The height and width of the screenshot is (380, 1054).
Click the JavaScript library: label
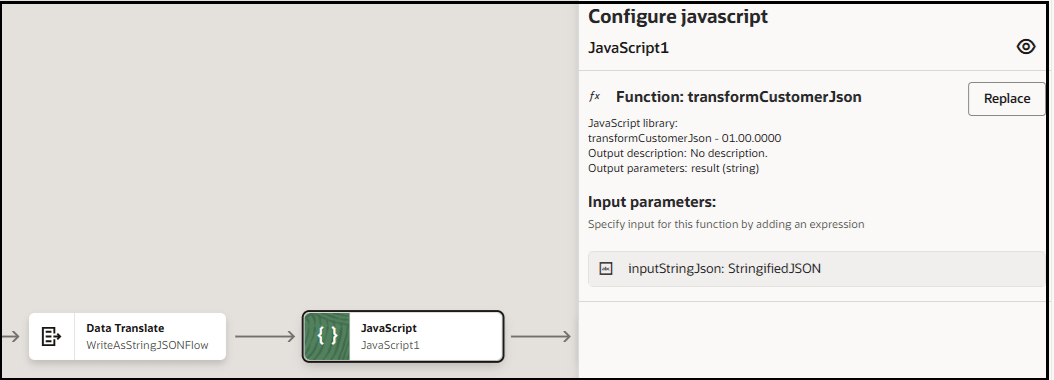pos(633,124)
